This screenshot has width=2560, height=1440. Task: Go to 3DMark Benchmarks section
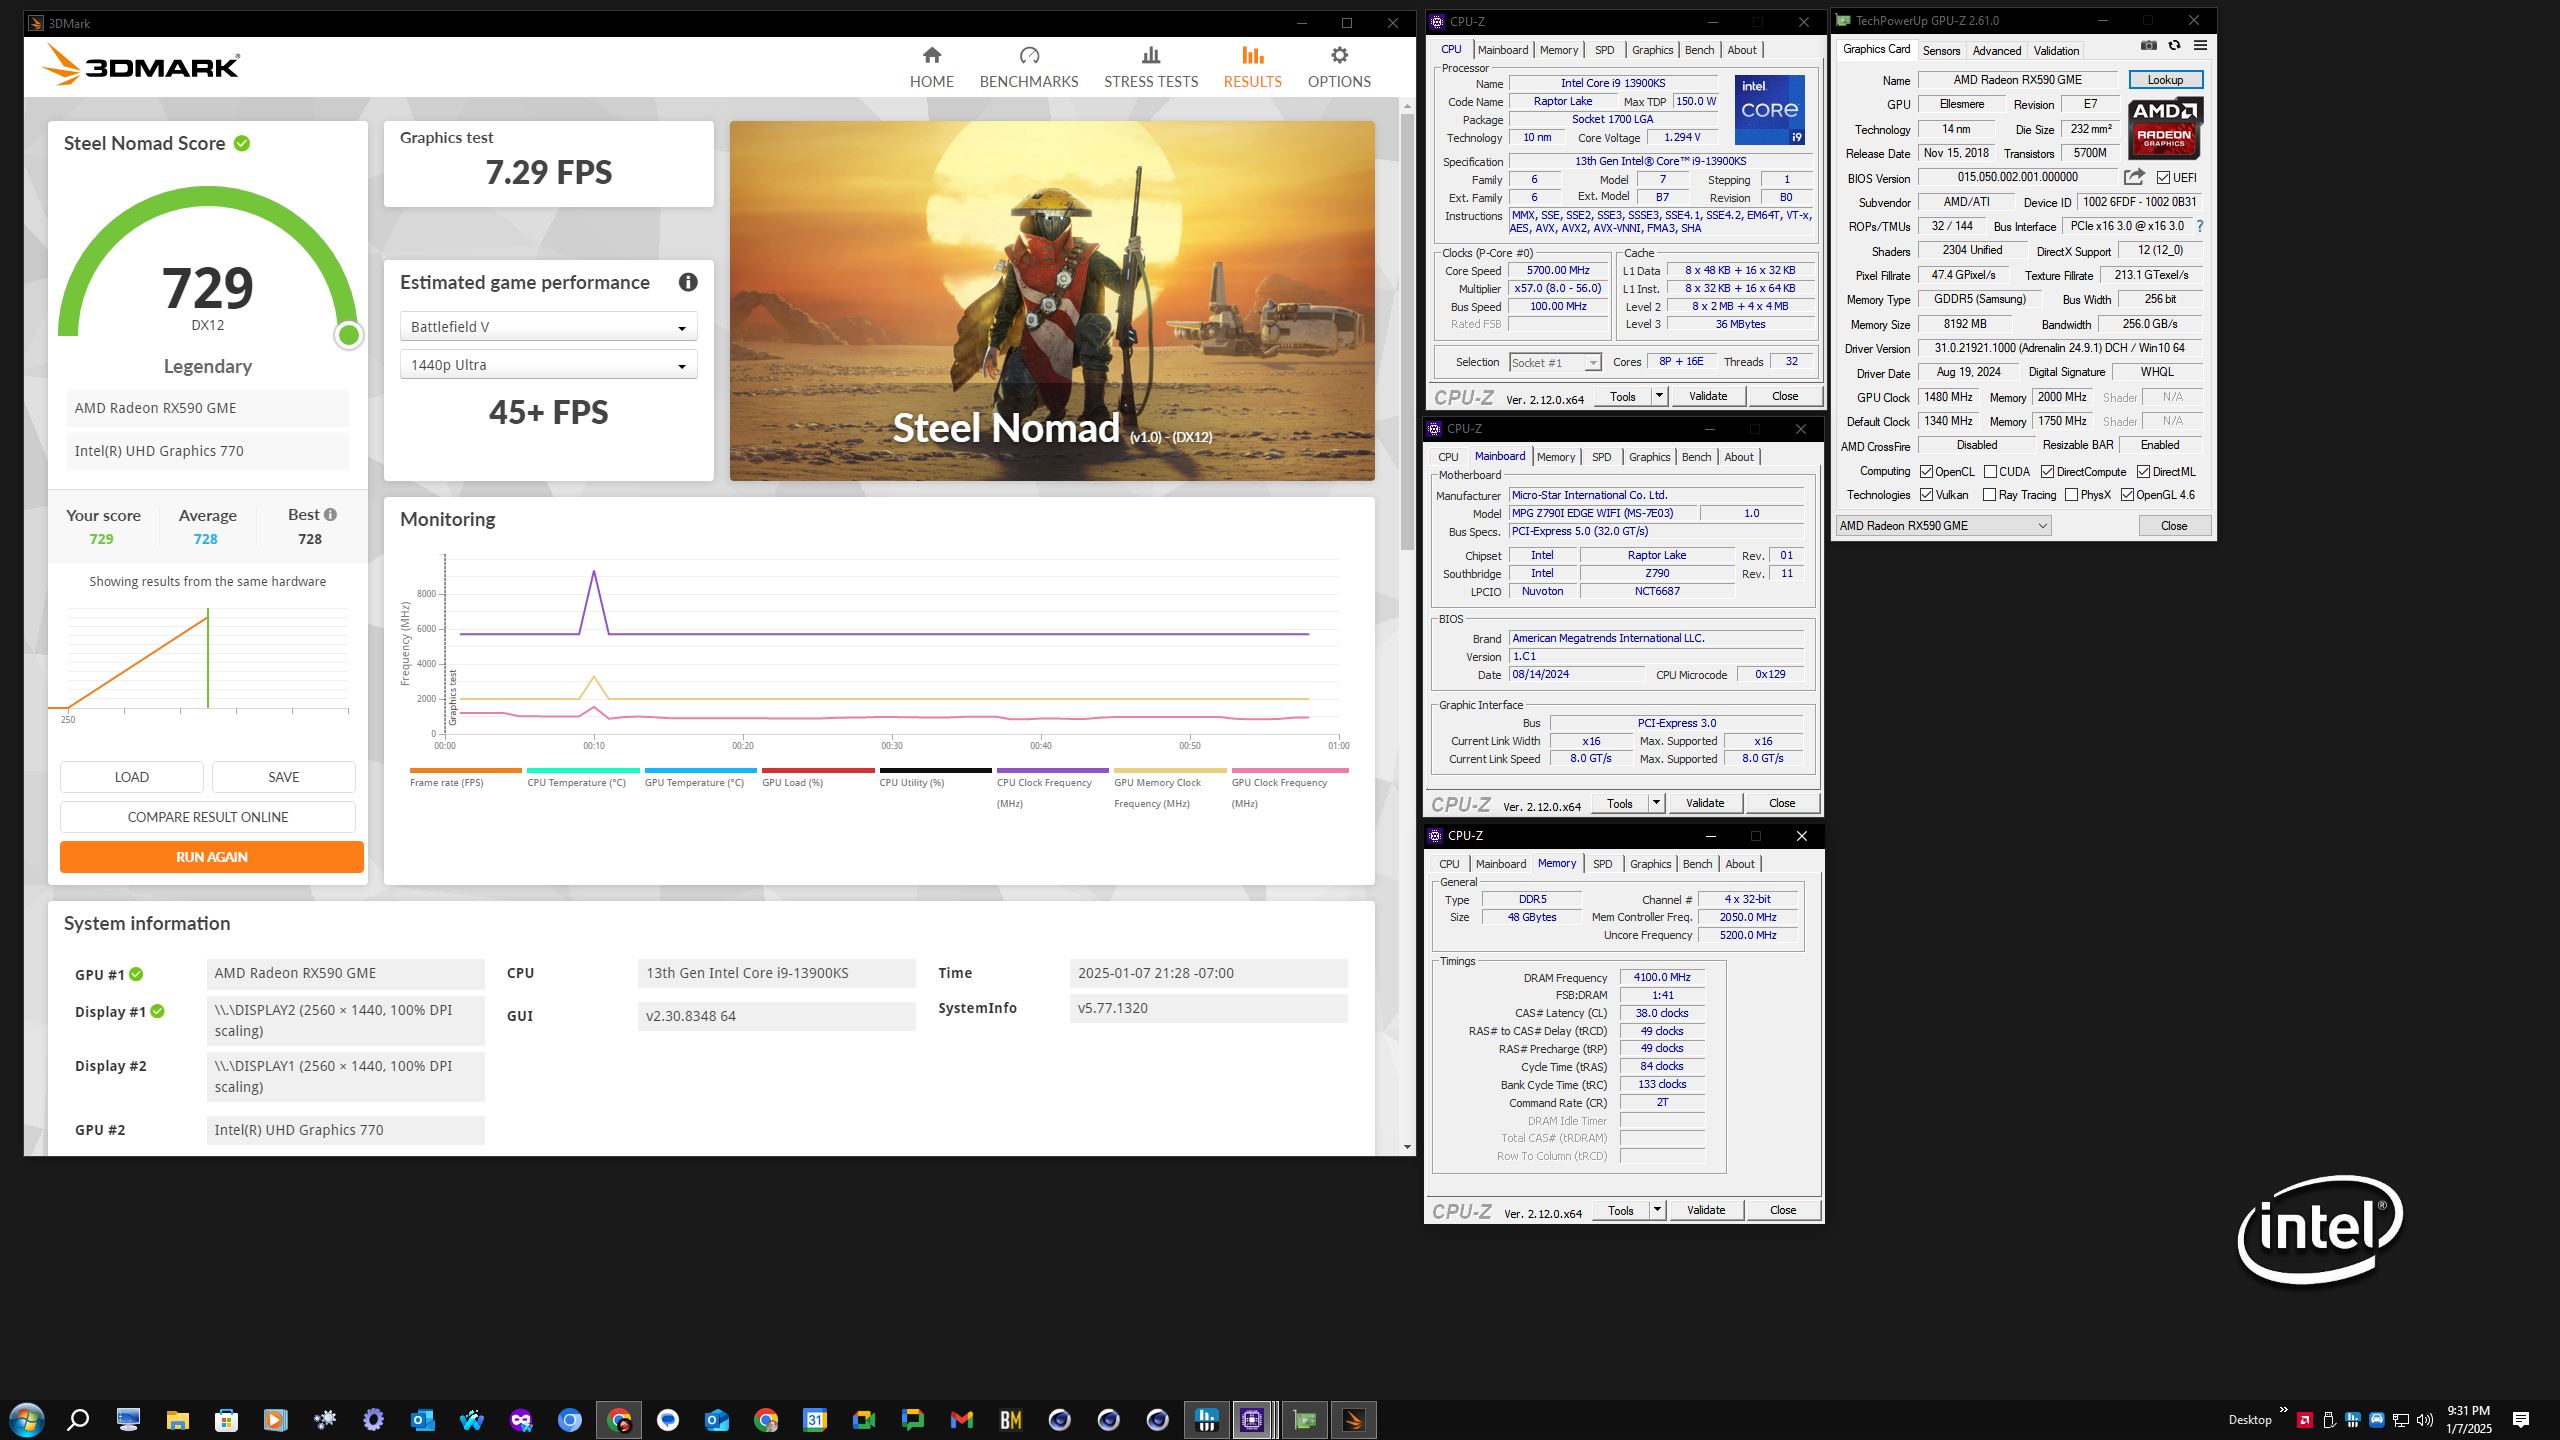[1029, 67]
